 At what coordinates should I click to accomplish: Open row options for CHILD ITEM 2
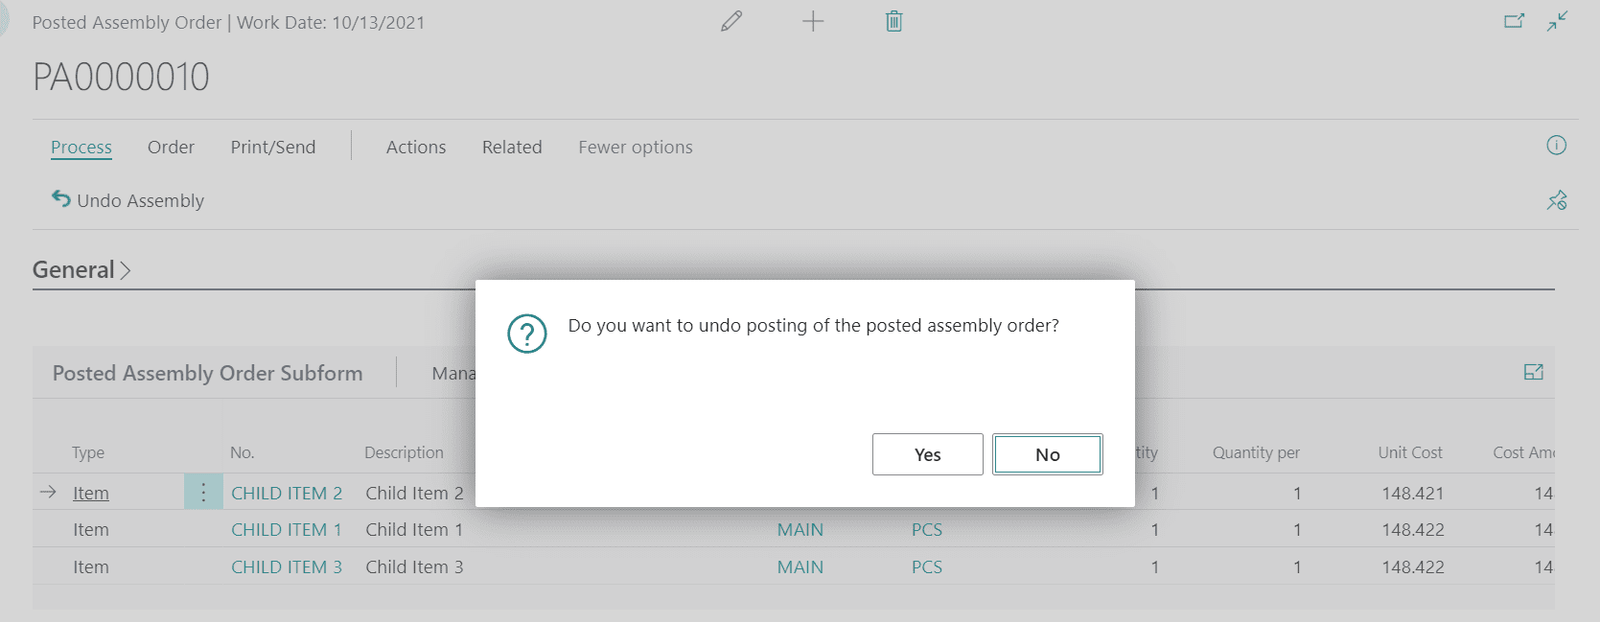(x=203, y=492)
